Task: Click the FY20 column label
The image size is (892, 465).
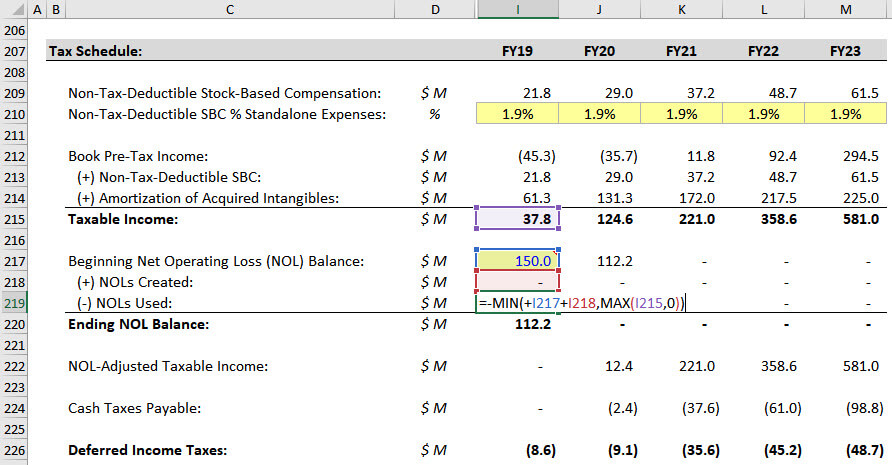Action: pyautogui.click(x=600, y=51)
